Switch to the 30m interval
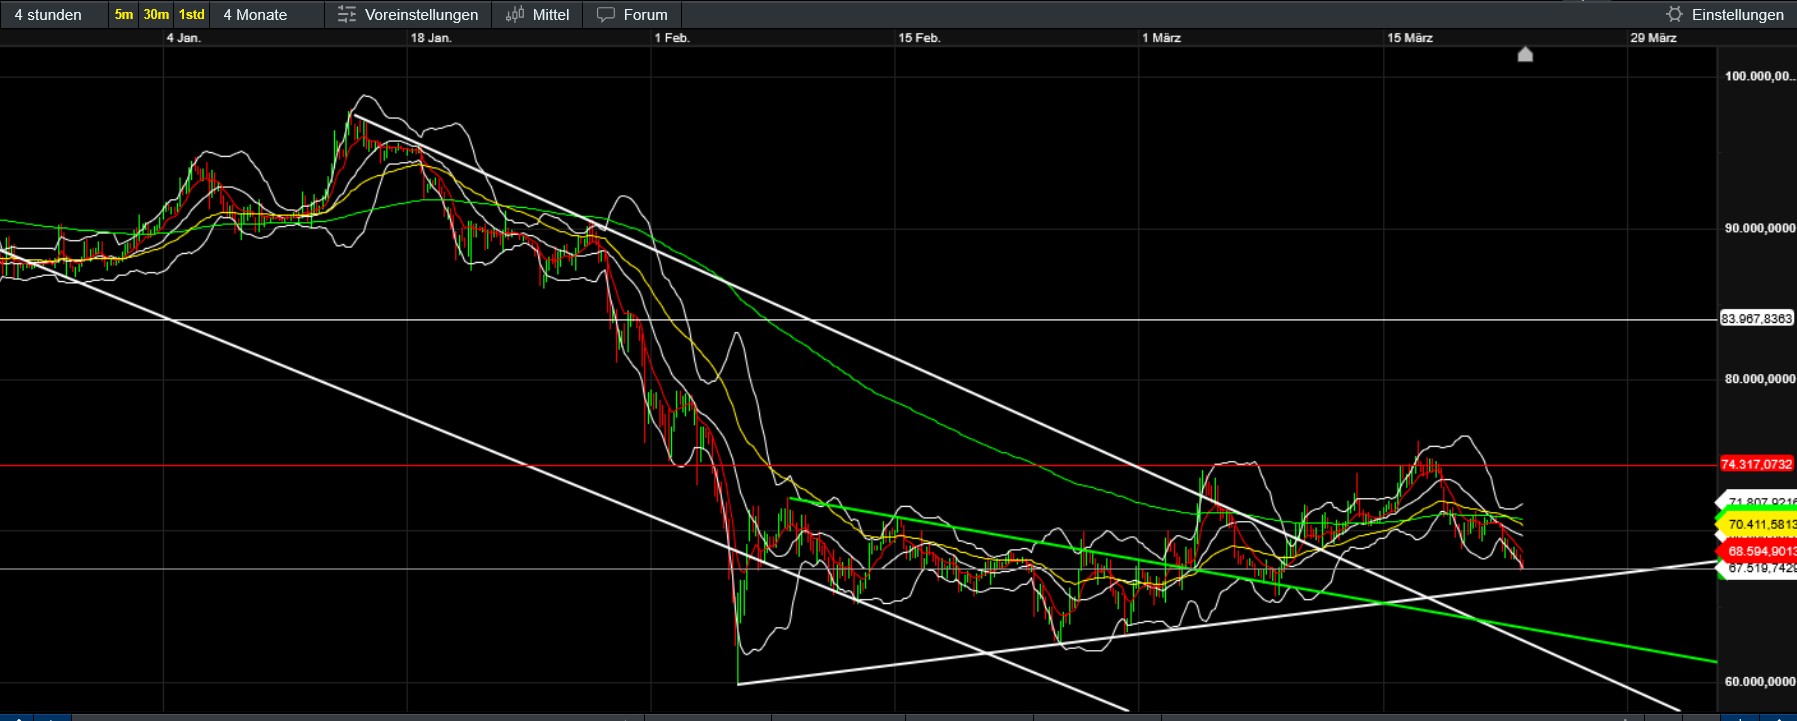The image size is (1797, 721). [x=156, y=15]
